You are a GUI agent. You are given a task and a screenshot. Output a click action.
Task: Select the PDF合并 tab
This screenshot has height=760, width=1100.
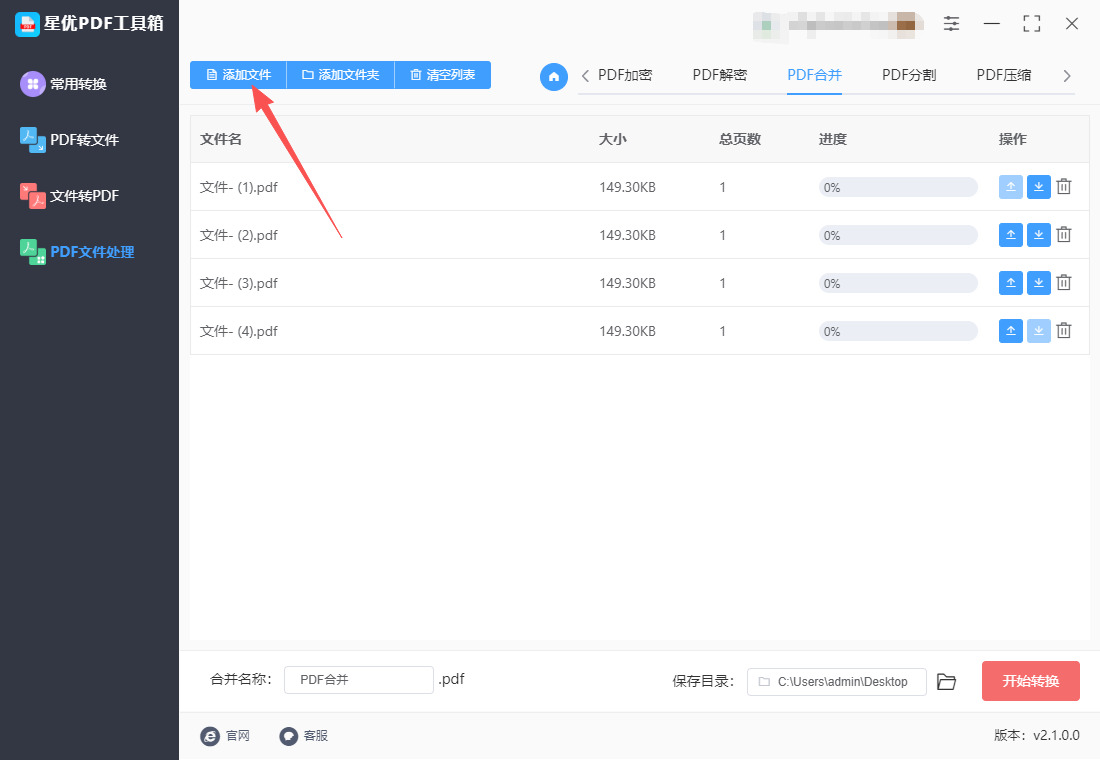pos(814,75)
